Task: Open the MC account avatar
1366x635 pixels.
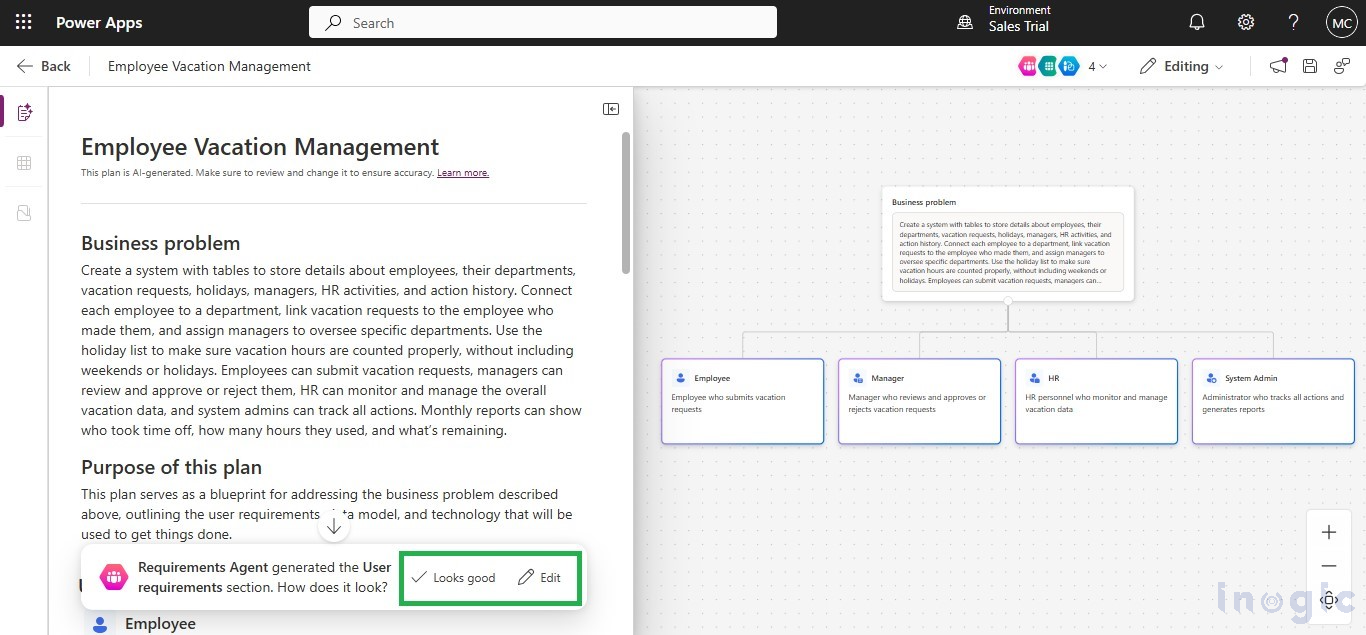Action: pyautogui.click(x=1341, y=22)
